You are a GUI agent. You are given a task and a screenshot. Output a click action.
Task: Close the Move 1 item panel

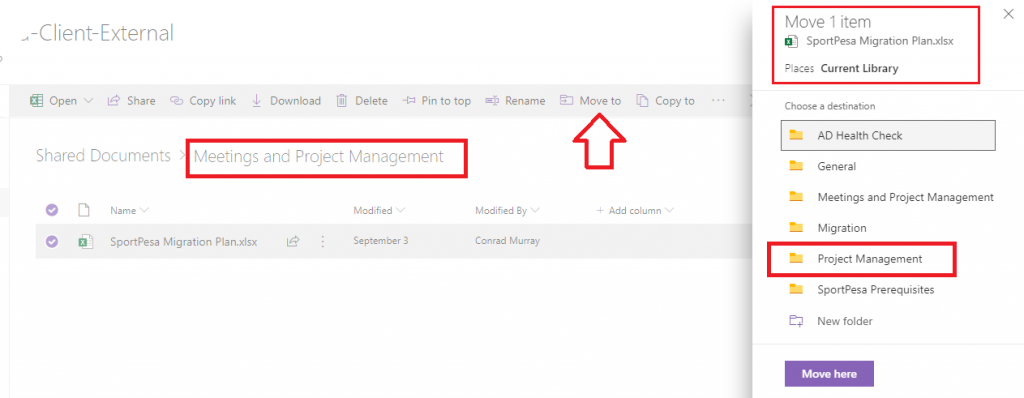1008,14
